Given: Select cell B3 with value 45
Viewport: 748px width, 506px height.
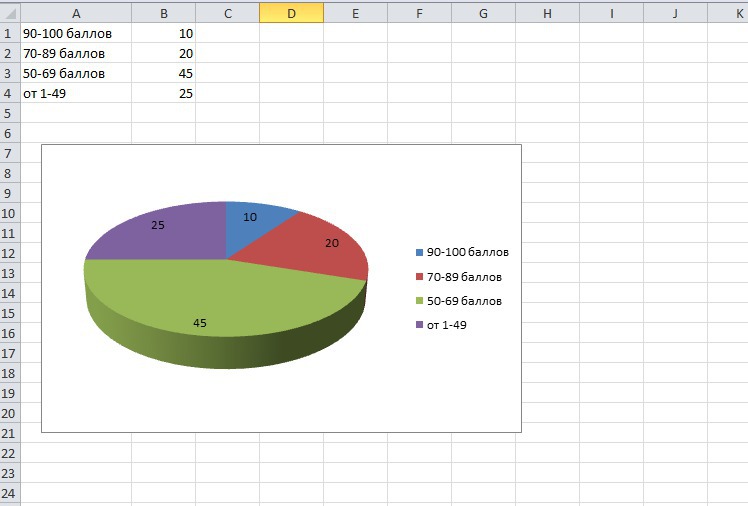Looking at the screenshot, I should coord(163,73).
